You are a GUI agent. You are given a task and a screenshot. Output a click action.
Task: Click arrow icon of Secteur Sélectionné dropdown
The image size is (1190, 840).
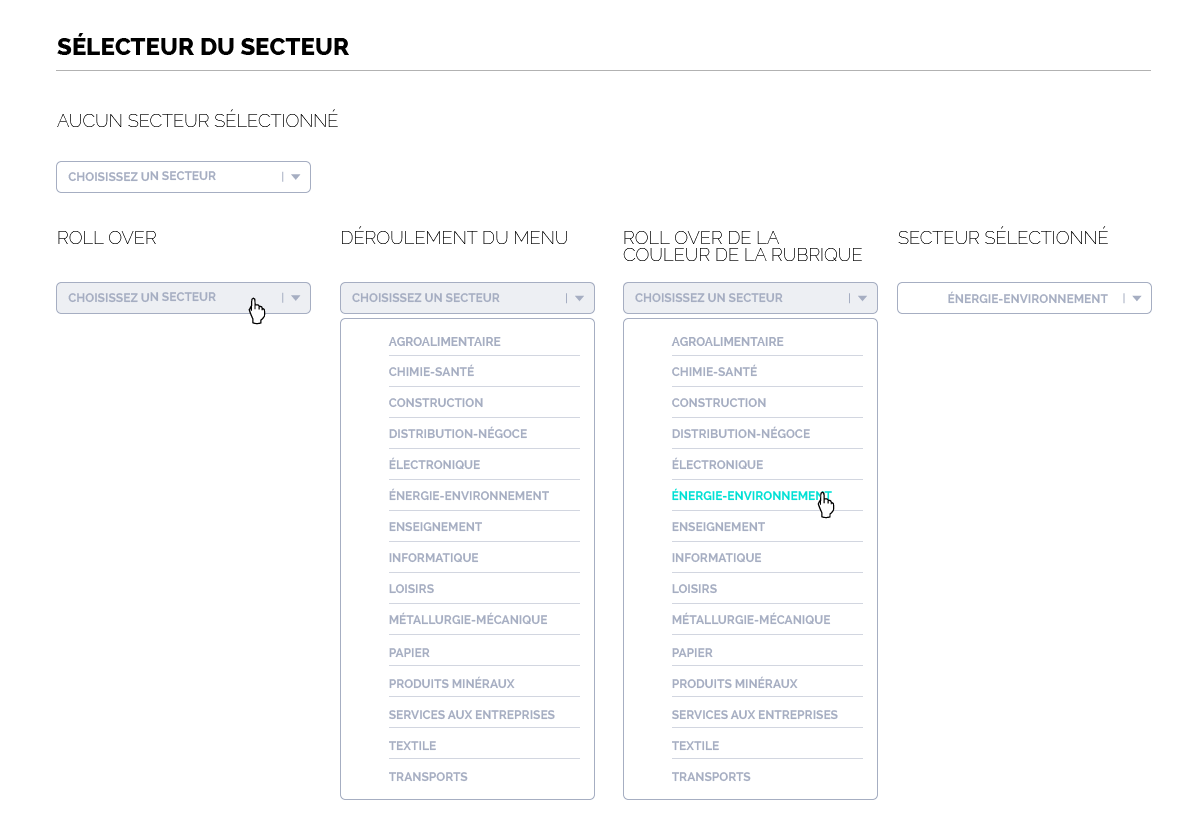click(1137, 298)
